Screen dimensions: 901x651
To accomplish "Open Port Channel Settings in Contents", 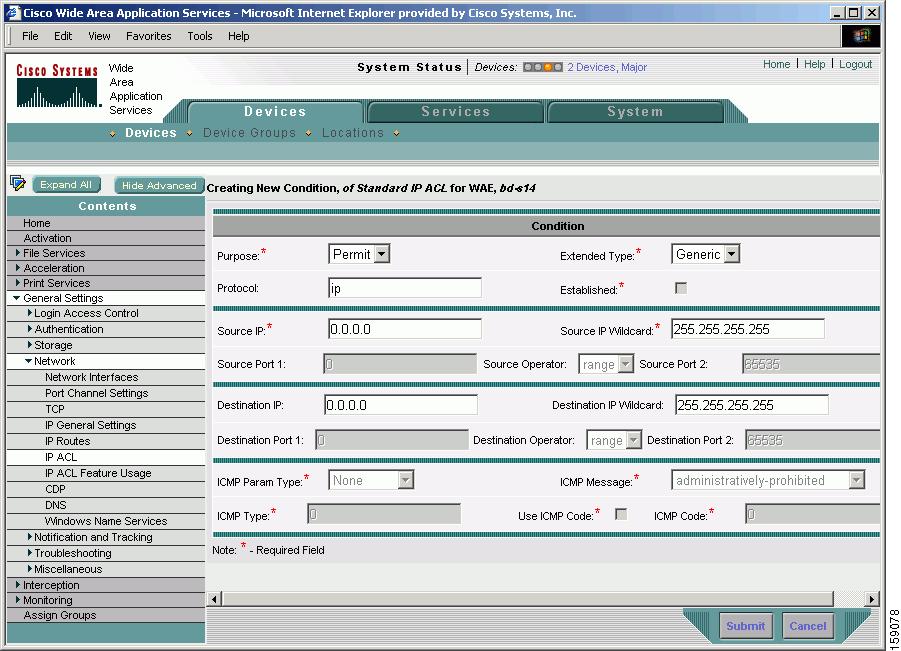I will coord(97,393).
